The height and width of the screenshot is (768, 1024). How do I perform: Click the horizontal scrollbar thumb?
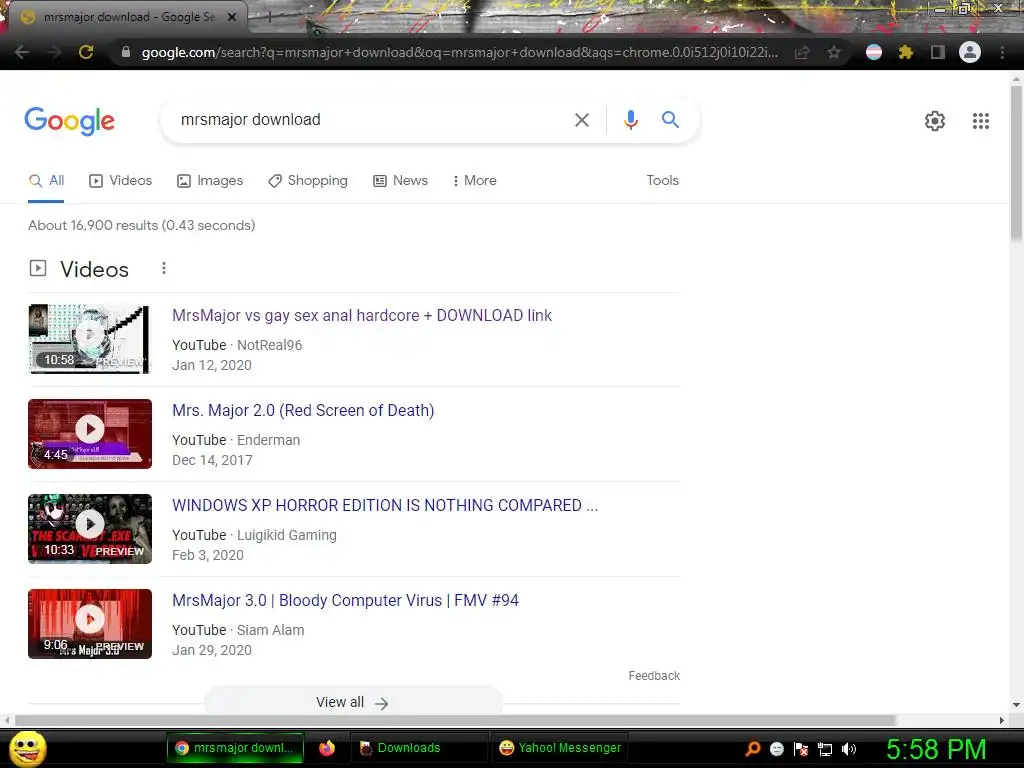pyautogui.click(x=455, y=720)
